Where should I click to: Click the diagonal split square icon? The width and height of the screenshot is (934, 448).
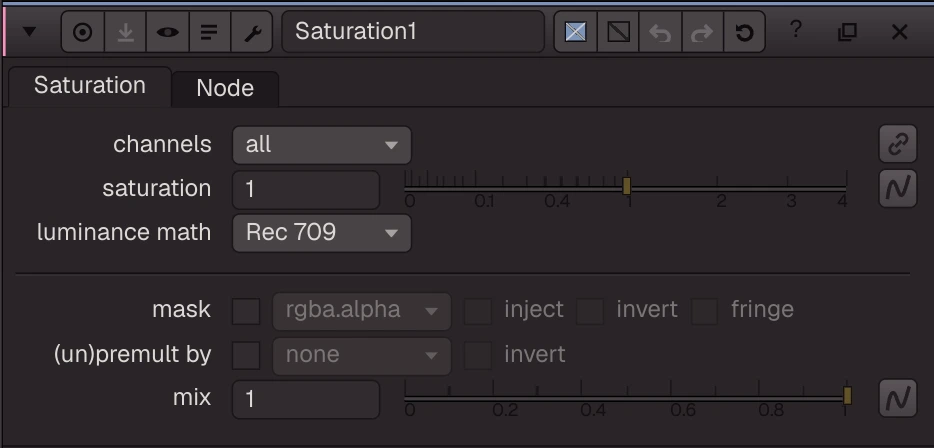(618, 32)
